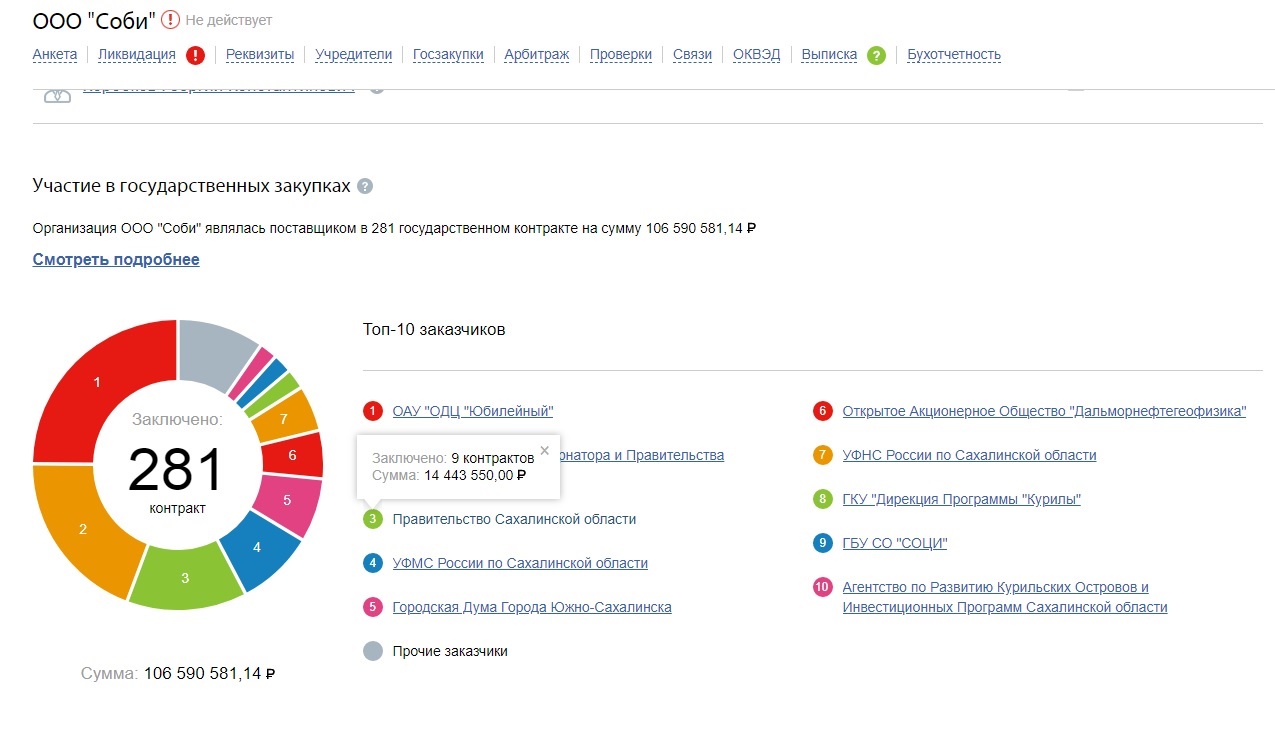Select orange segment 2 of donut chart
Image resolution: width=1275 pixels, height=750 pixels.
83,528
